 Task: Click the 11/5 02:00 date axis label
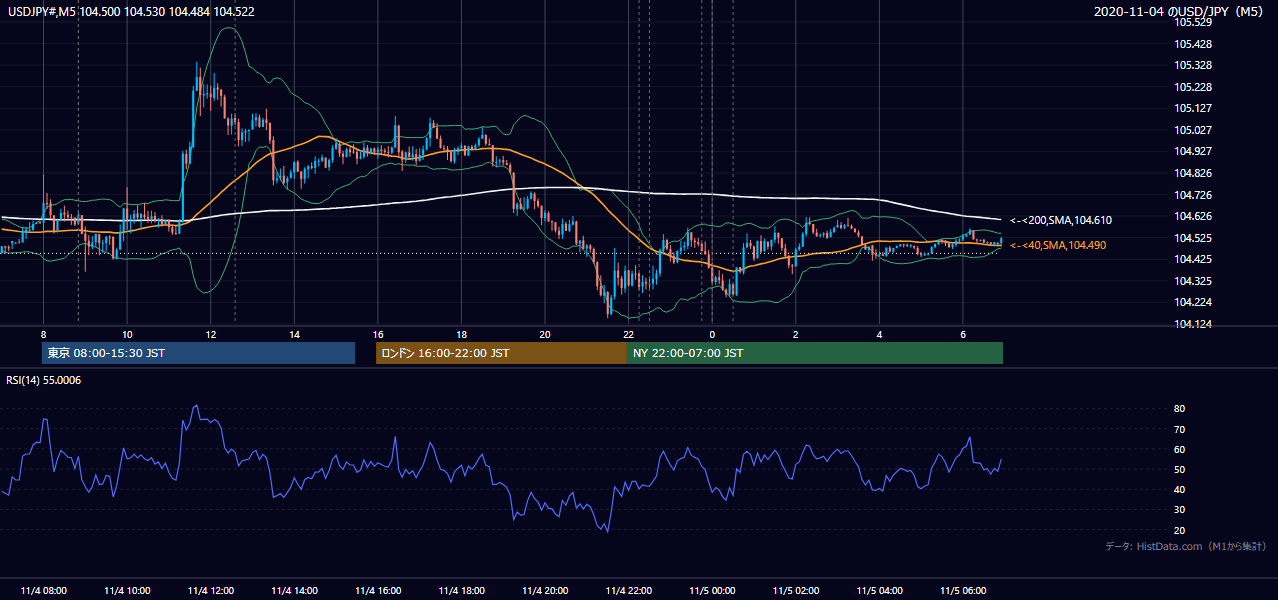(x=796, y=591)
